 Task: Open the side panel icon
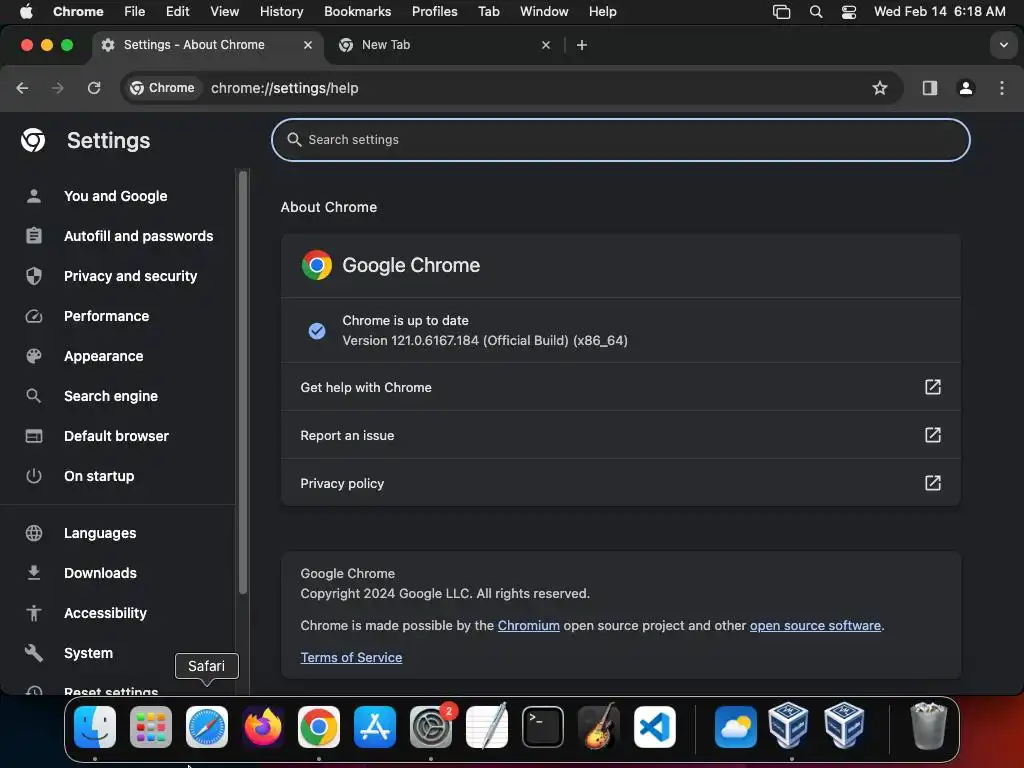[929, 88]
